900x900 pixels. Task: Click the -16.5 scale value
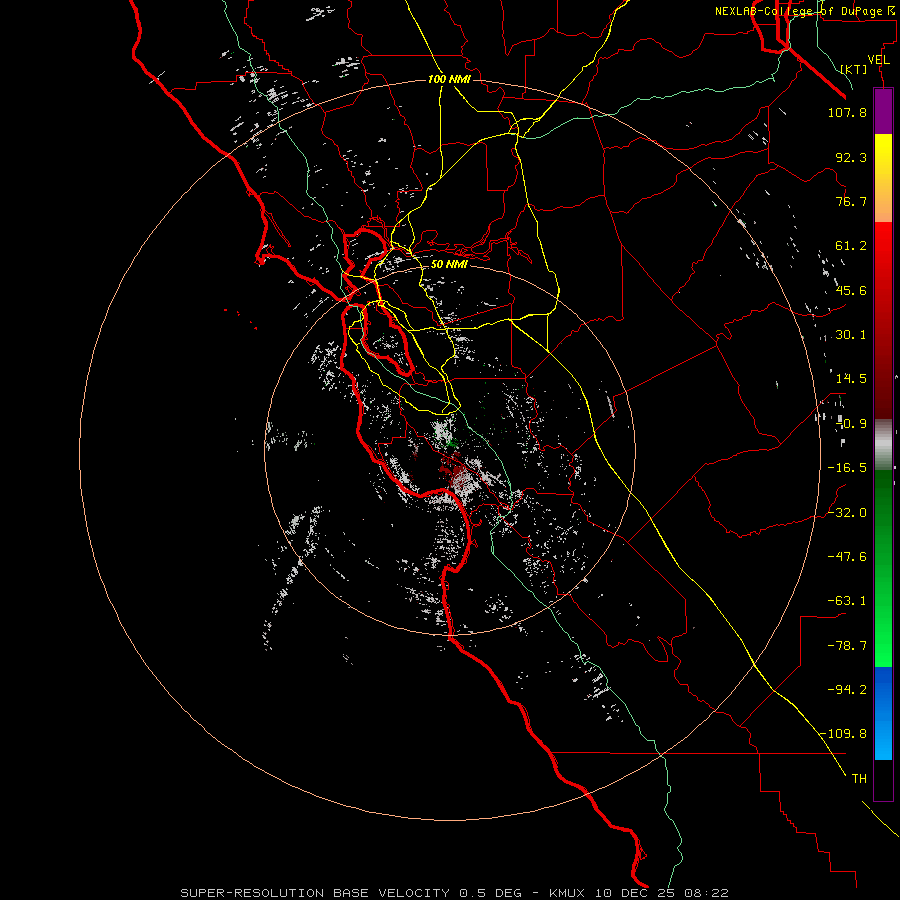[x=847, y=468]
